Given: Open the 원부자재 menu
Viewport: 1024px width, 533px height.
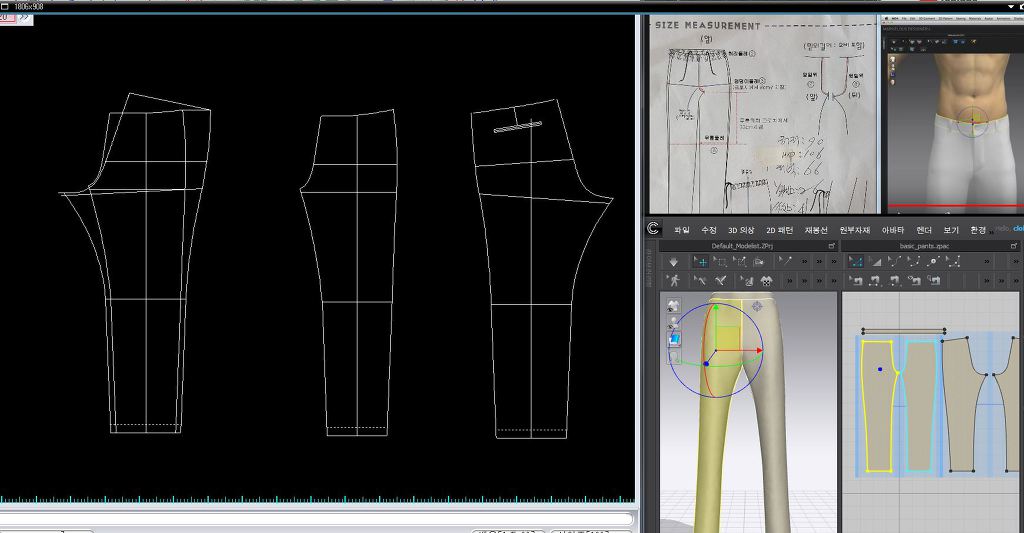Looking at the screenshot, I should 854,230.
